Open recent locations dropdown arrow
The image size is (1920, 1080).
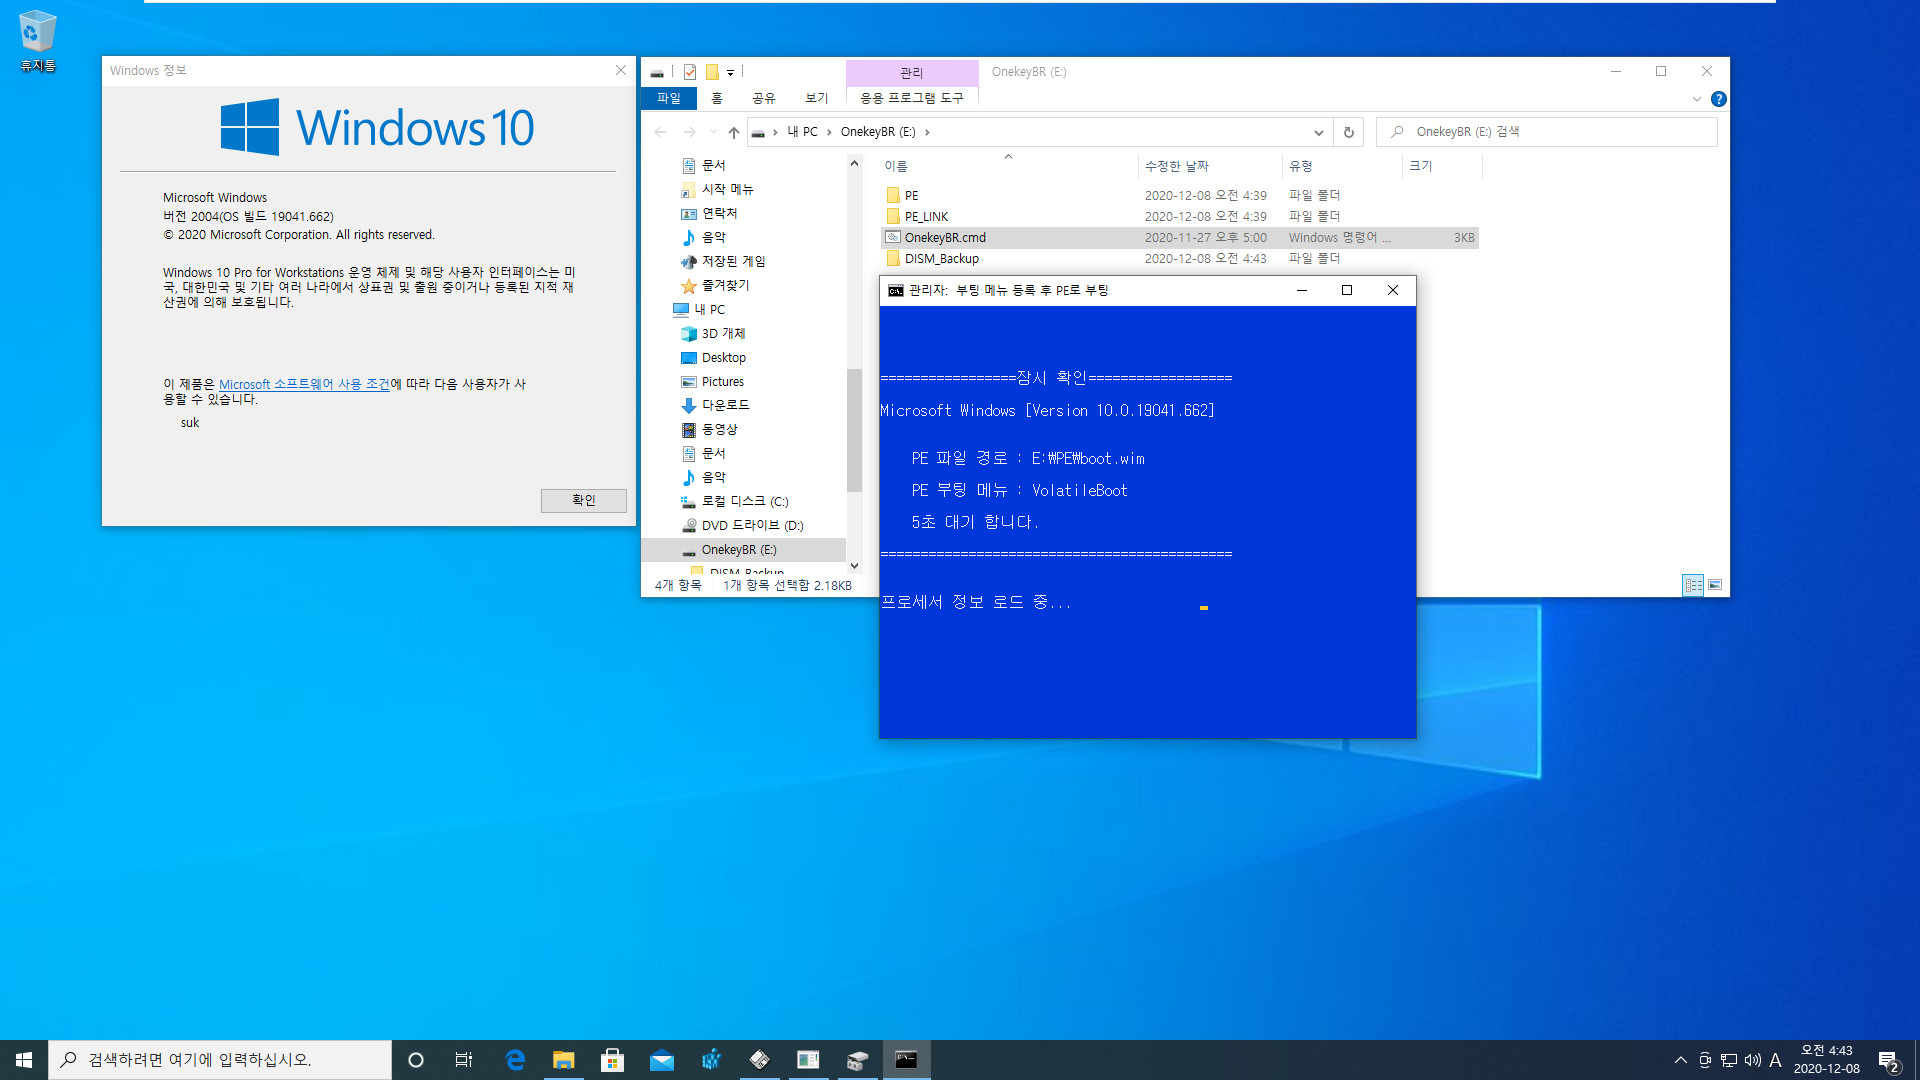click(x=713, y=132)
